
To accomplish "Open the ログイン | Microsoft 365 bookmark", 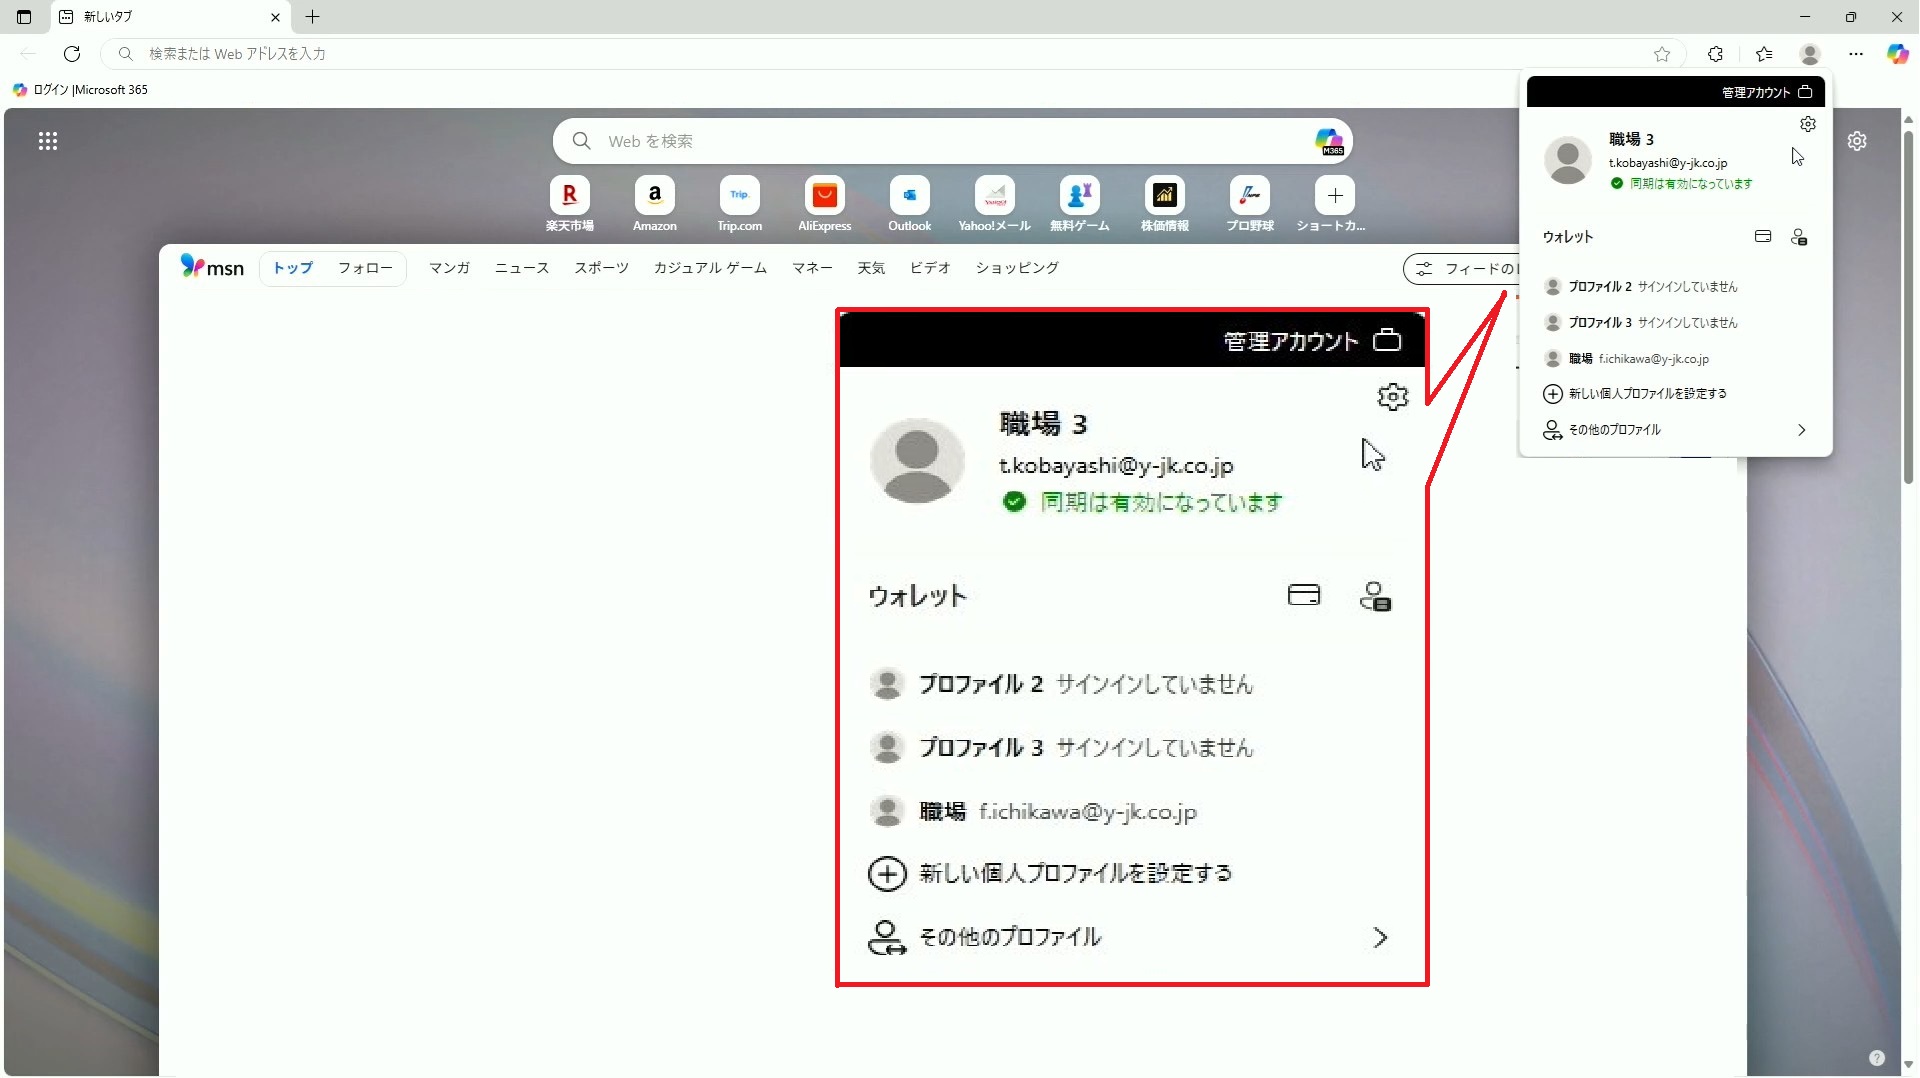I will click(x=81, y=90).
